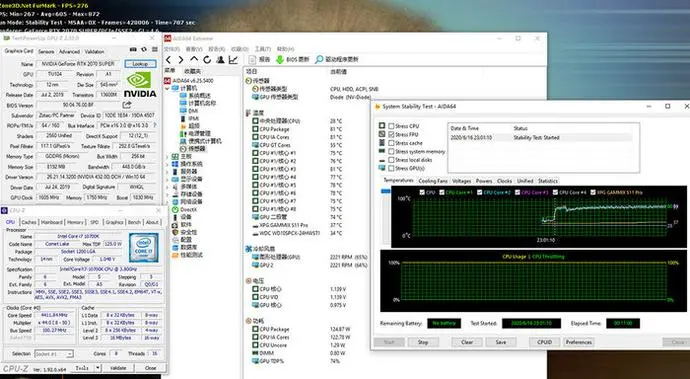
Task: Expand the operating system node in AIDA64 tree
Action: tap(167, 164)
